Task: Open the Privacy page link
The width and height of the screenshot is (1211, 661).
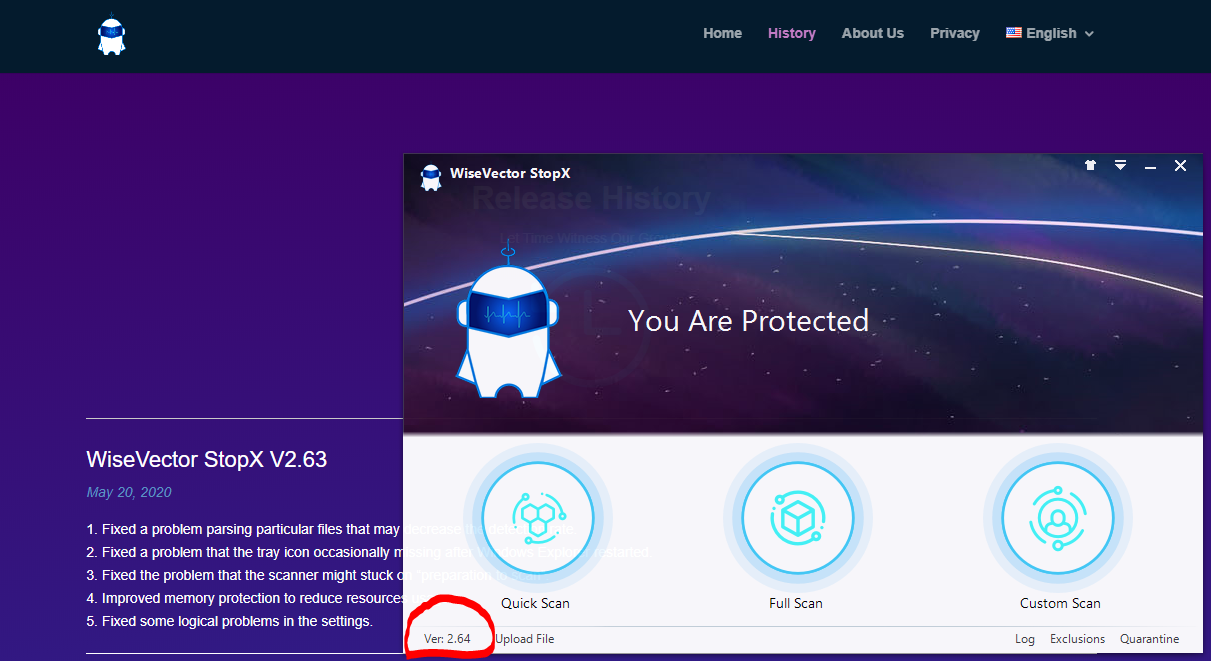Action: (954, 33)
